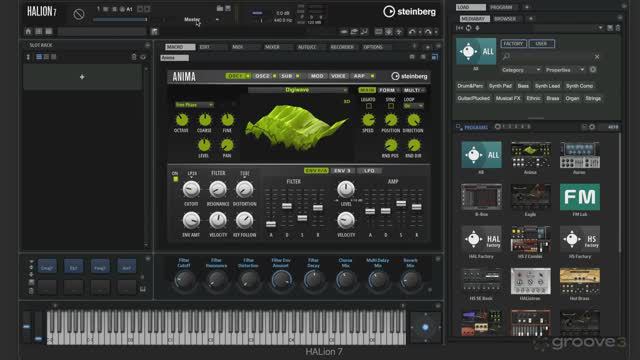640x360 pixels.
Task: Select the Anima library thumbnail
Action: tap(530, 155)
